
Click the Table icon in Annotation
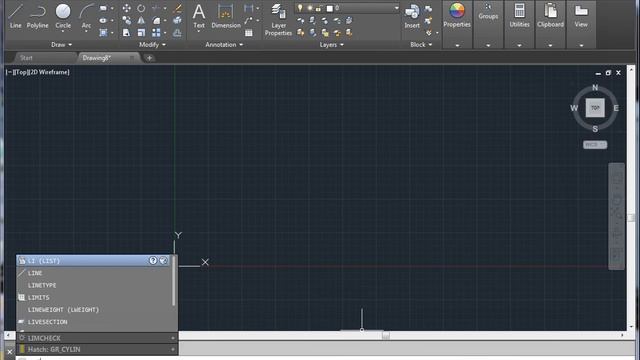point(249,33)
